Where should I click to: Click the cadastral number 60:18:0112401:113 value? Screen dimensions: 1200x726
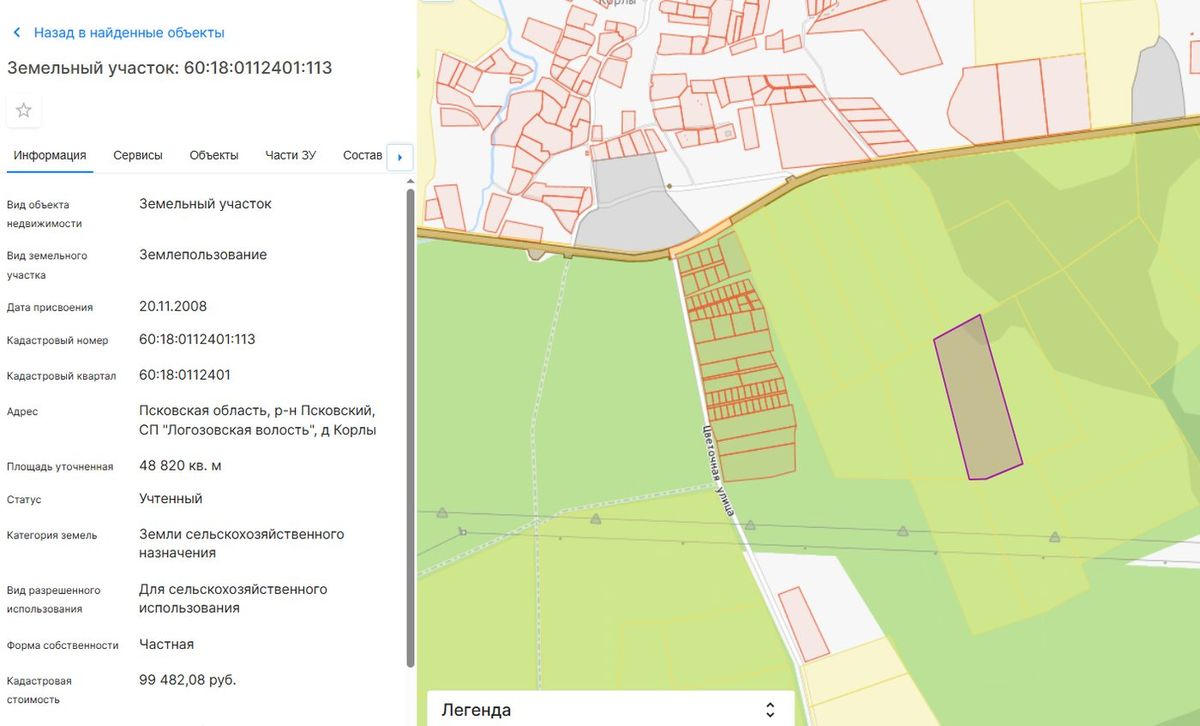click(197, 339)
